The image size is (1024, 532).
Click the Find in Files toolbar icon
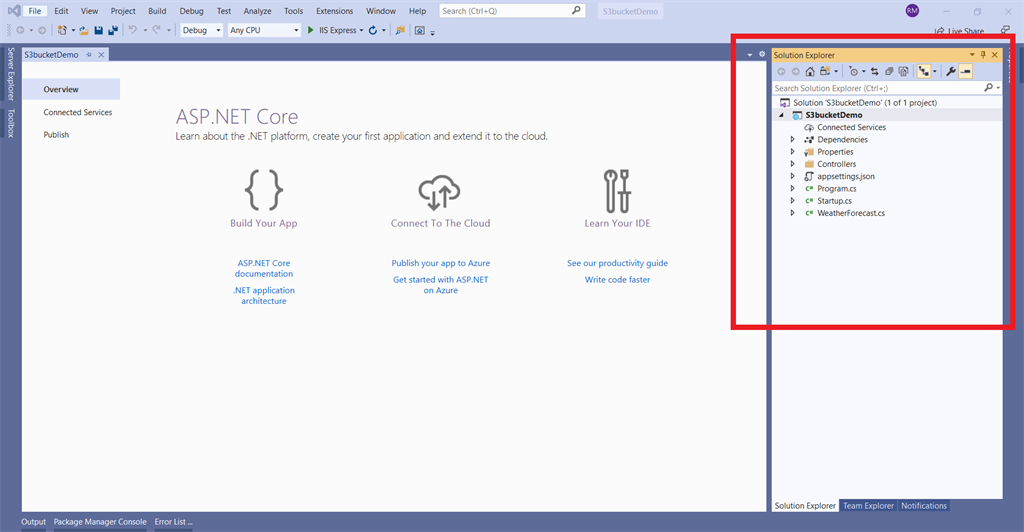pos(400,30)
